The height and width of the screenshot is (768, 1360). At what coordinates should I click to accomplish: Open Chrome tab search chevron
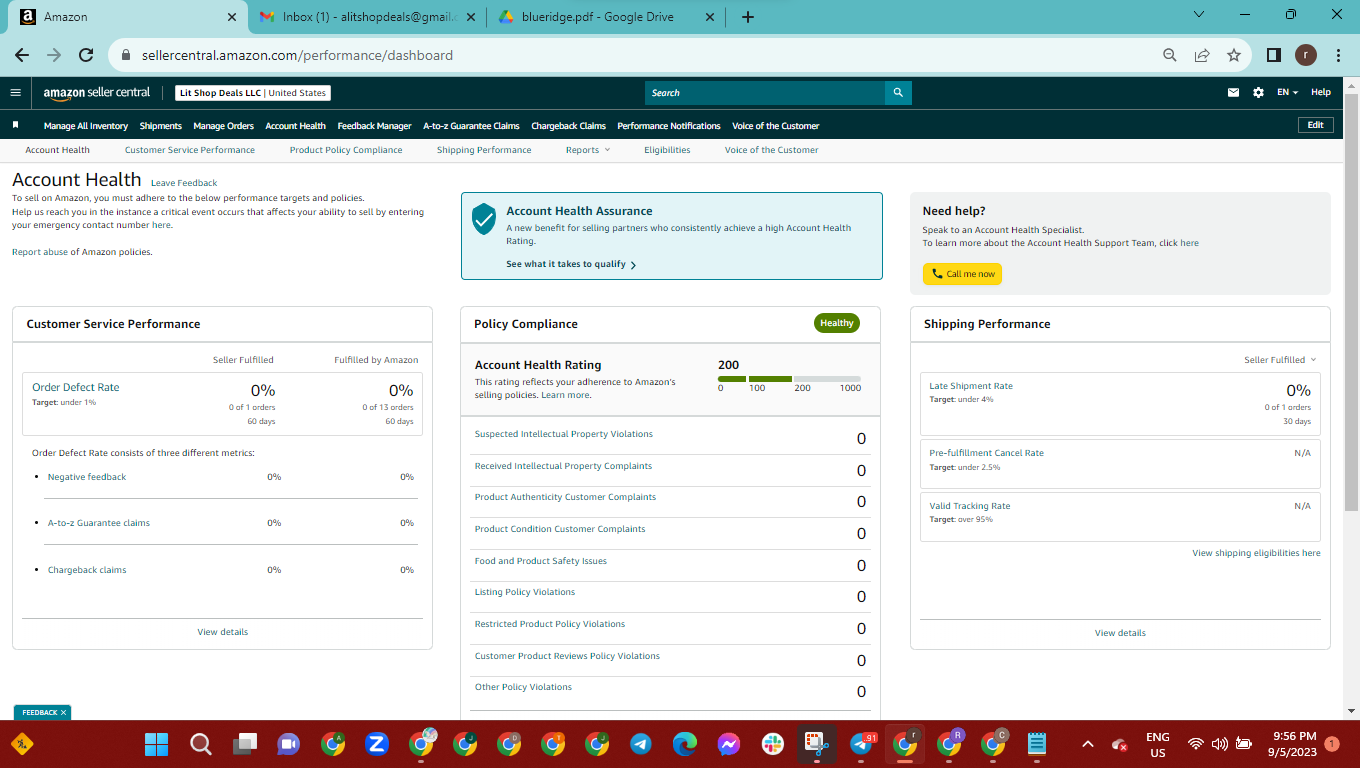1200,14
